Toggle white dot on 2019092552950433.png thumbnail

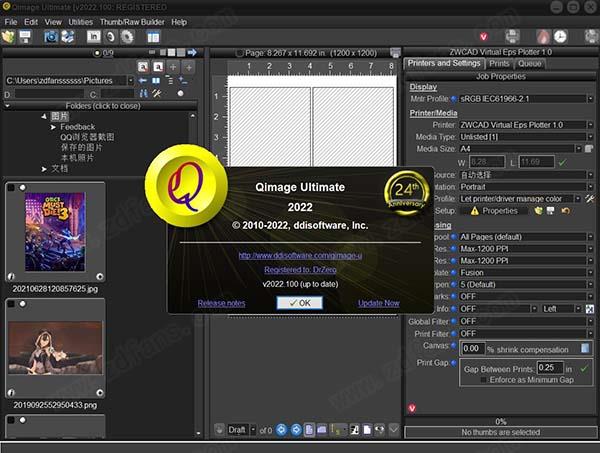coord(23,304)
